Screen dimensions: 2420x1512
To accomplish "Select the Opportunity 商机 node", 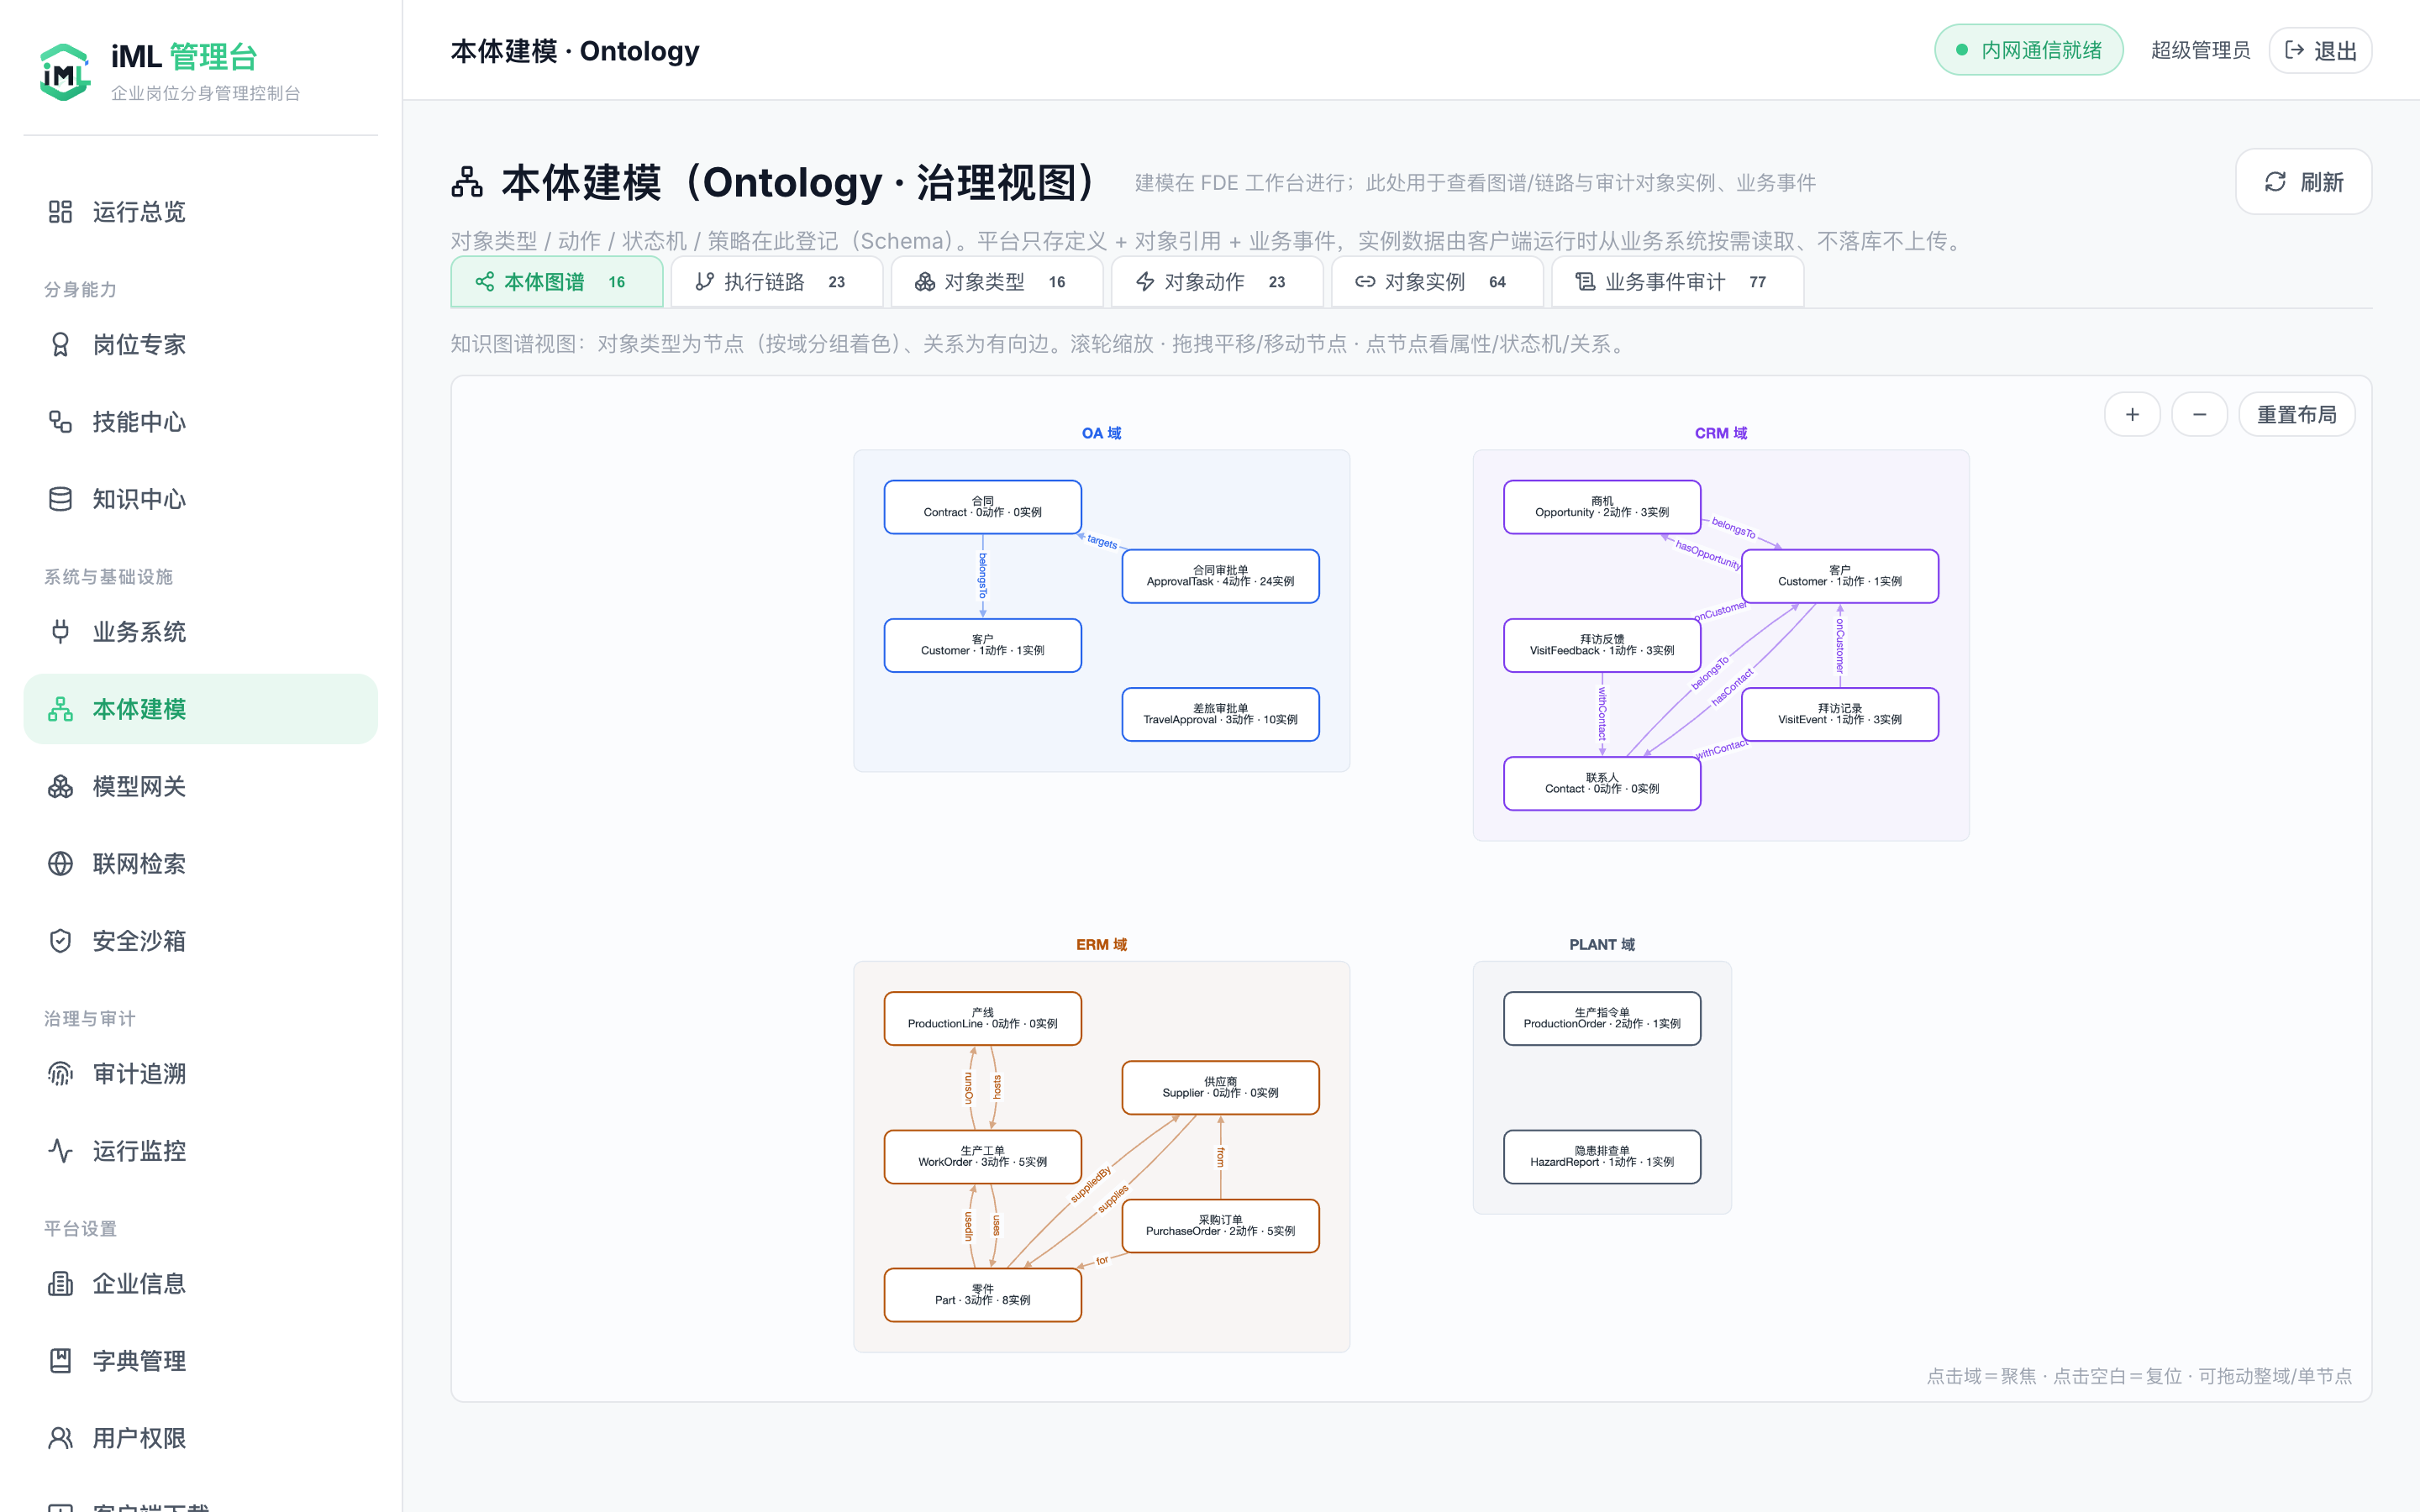I will (1602, 507).
